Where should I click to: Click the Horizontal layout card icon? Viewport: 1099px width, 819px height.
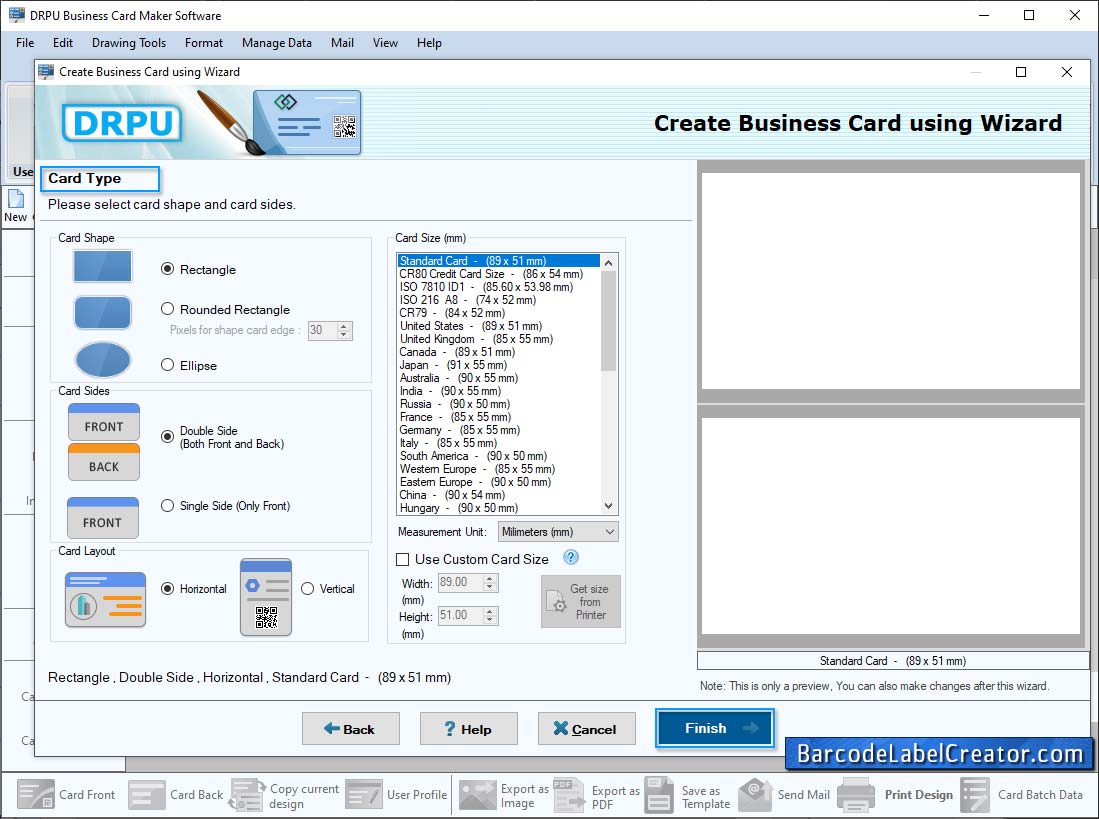(105, 599)
